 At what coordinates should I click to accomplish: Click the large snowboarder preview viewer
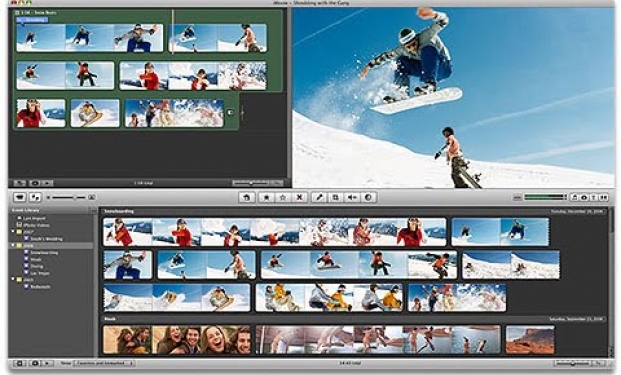(453, 97)
